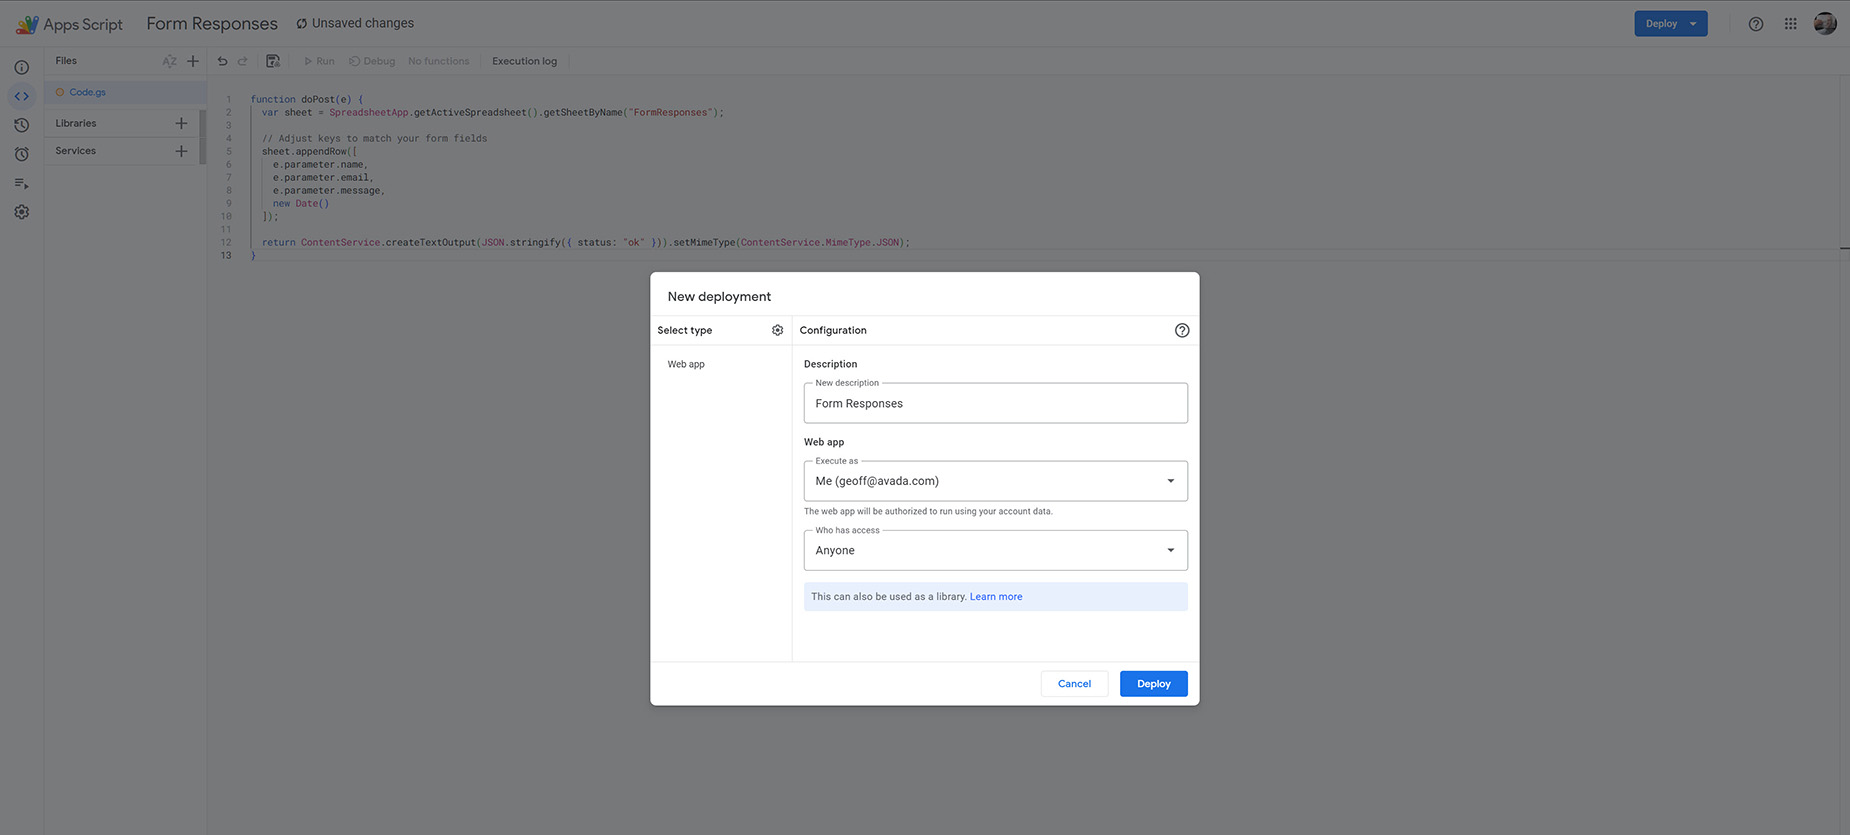Open the Execution log
The image size is (1850, 835).
pyautogui.click(x=524, y=61)
